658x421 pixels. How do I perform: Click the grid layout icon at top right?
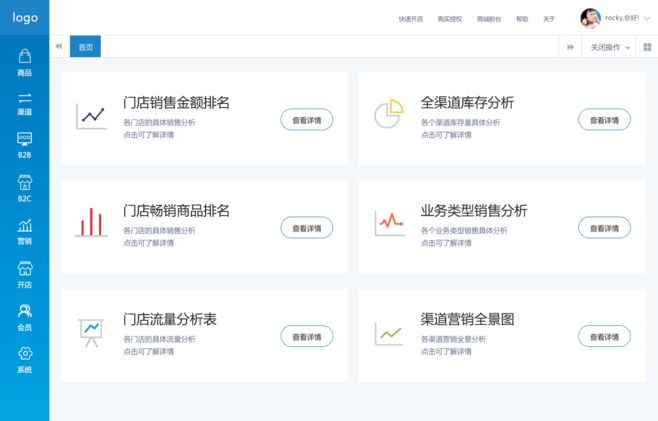(x=648, y=47)
